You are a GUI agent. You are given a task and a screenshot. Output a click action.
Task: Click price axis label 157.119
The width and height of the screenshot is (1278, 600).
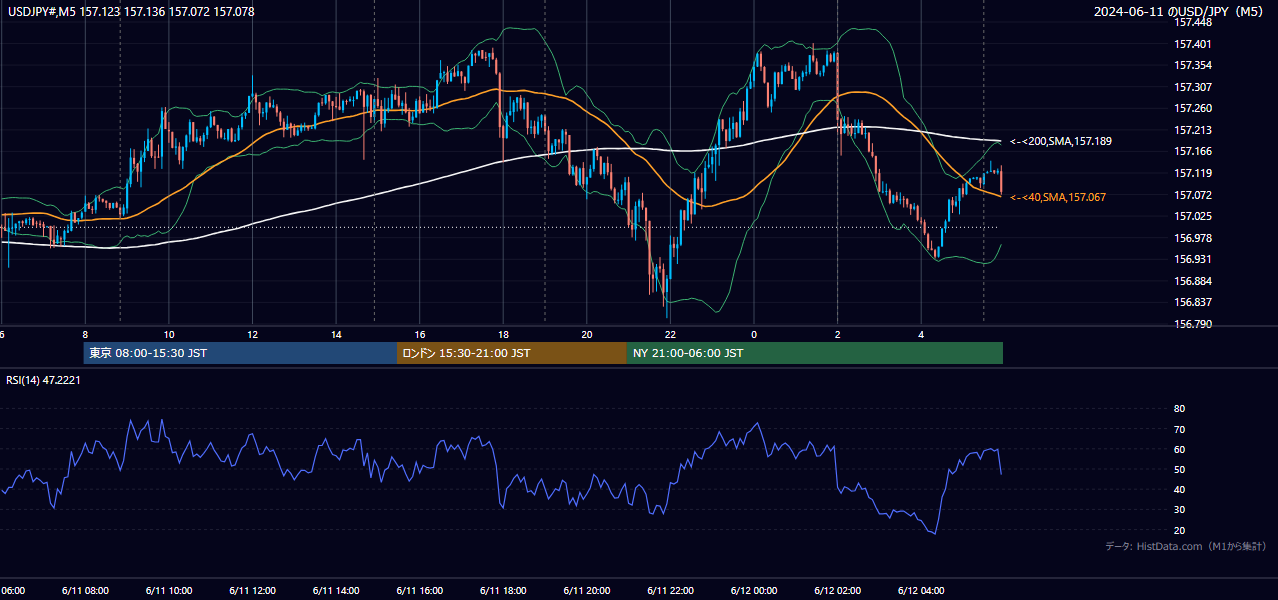pyautogui.click(x=1194, y=173)
